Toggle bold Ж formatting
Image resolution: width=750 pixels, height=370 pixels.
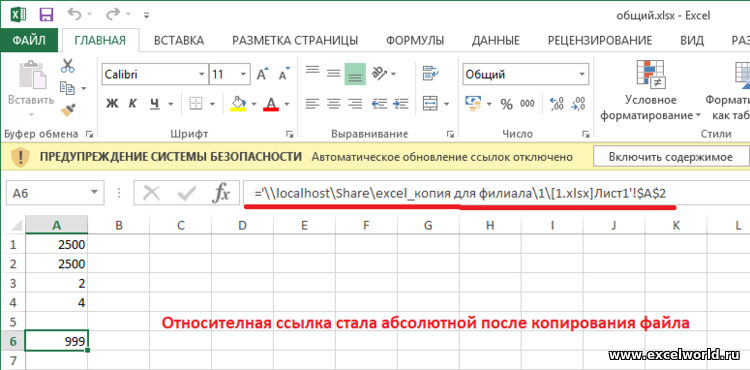tap(111, 103)
